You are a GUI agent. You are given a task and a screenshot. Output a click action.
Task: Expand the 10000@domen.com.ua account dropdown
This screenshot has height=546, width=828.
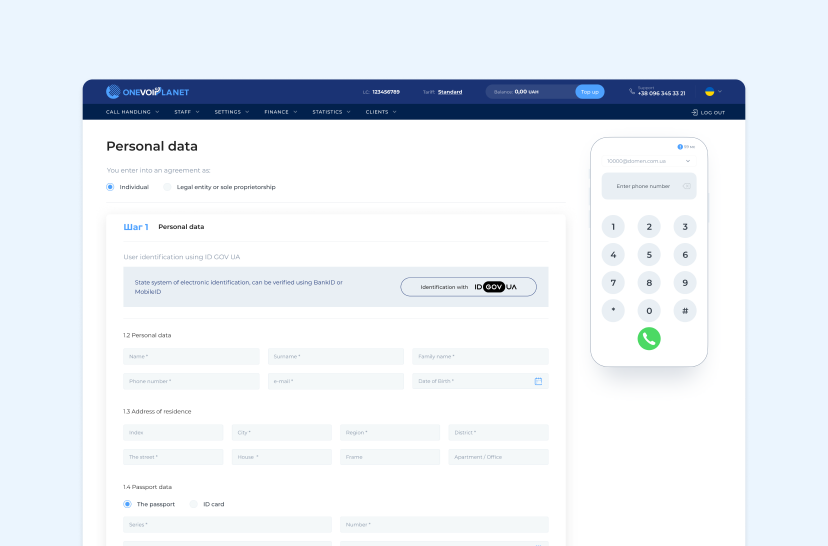click(688, 161)
